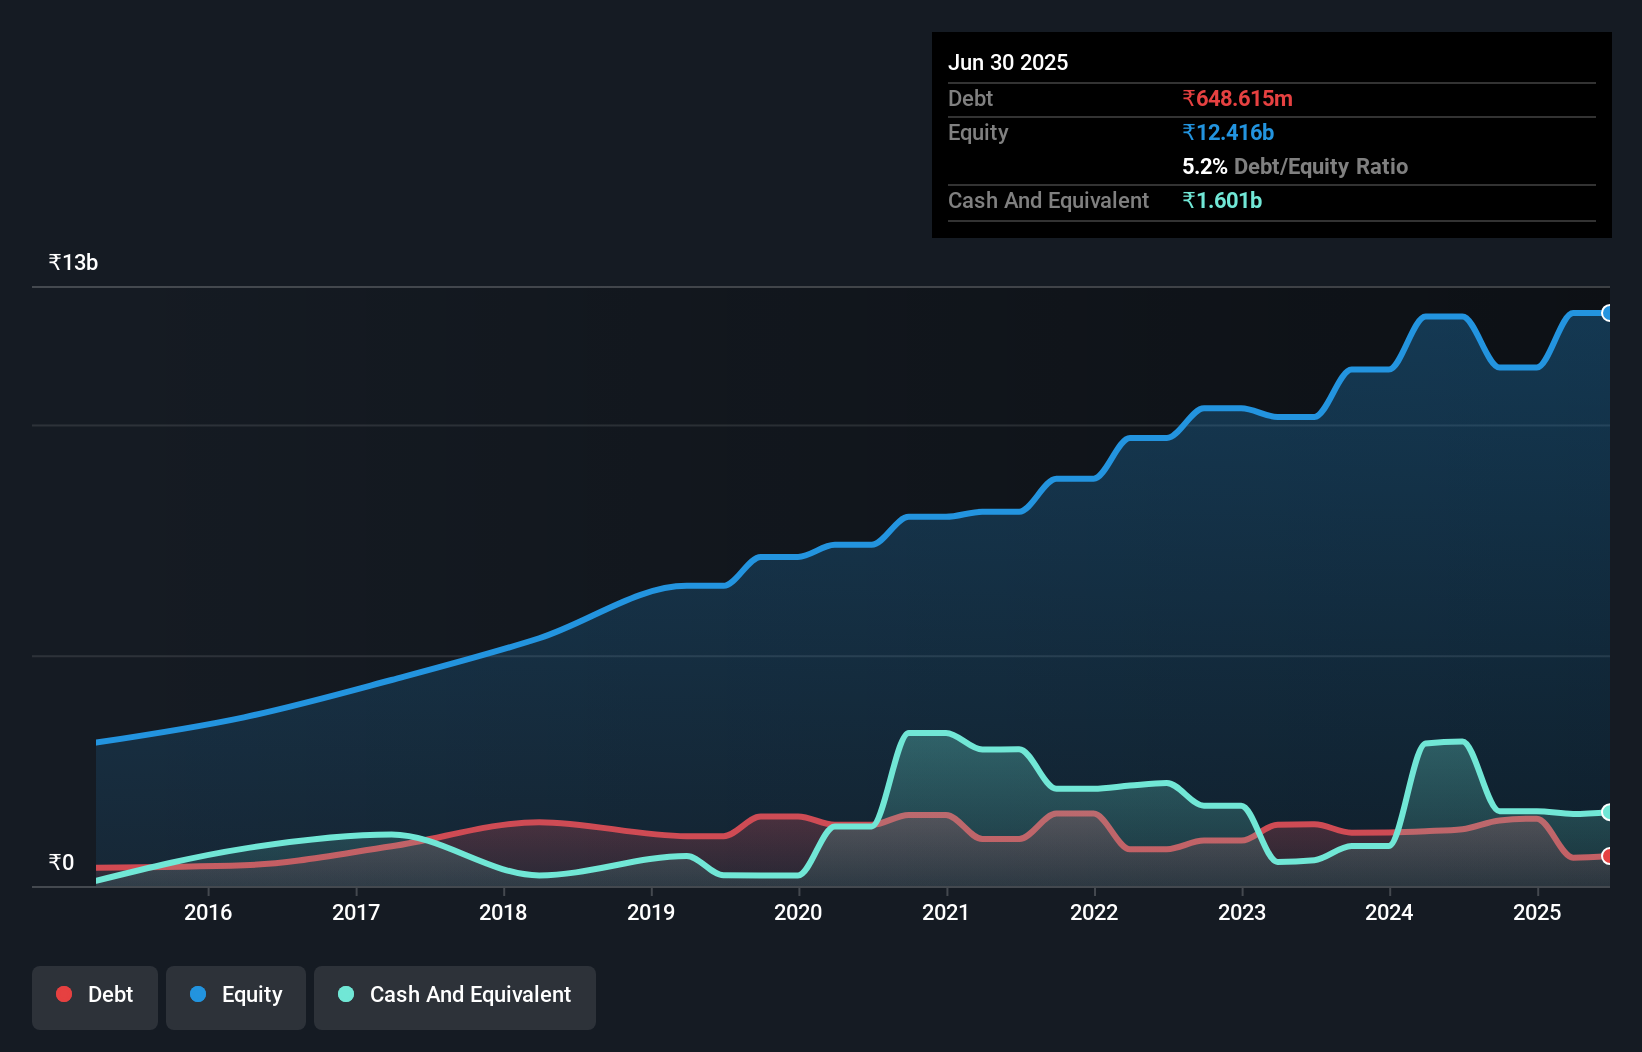Screen dimensions: 1642x1052
Task: Click the 2016 label on the x-axis
Action: (208, 912)
